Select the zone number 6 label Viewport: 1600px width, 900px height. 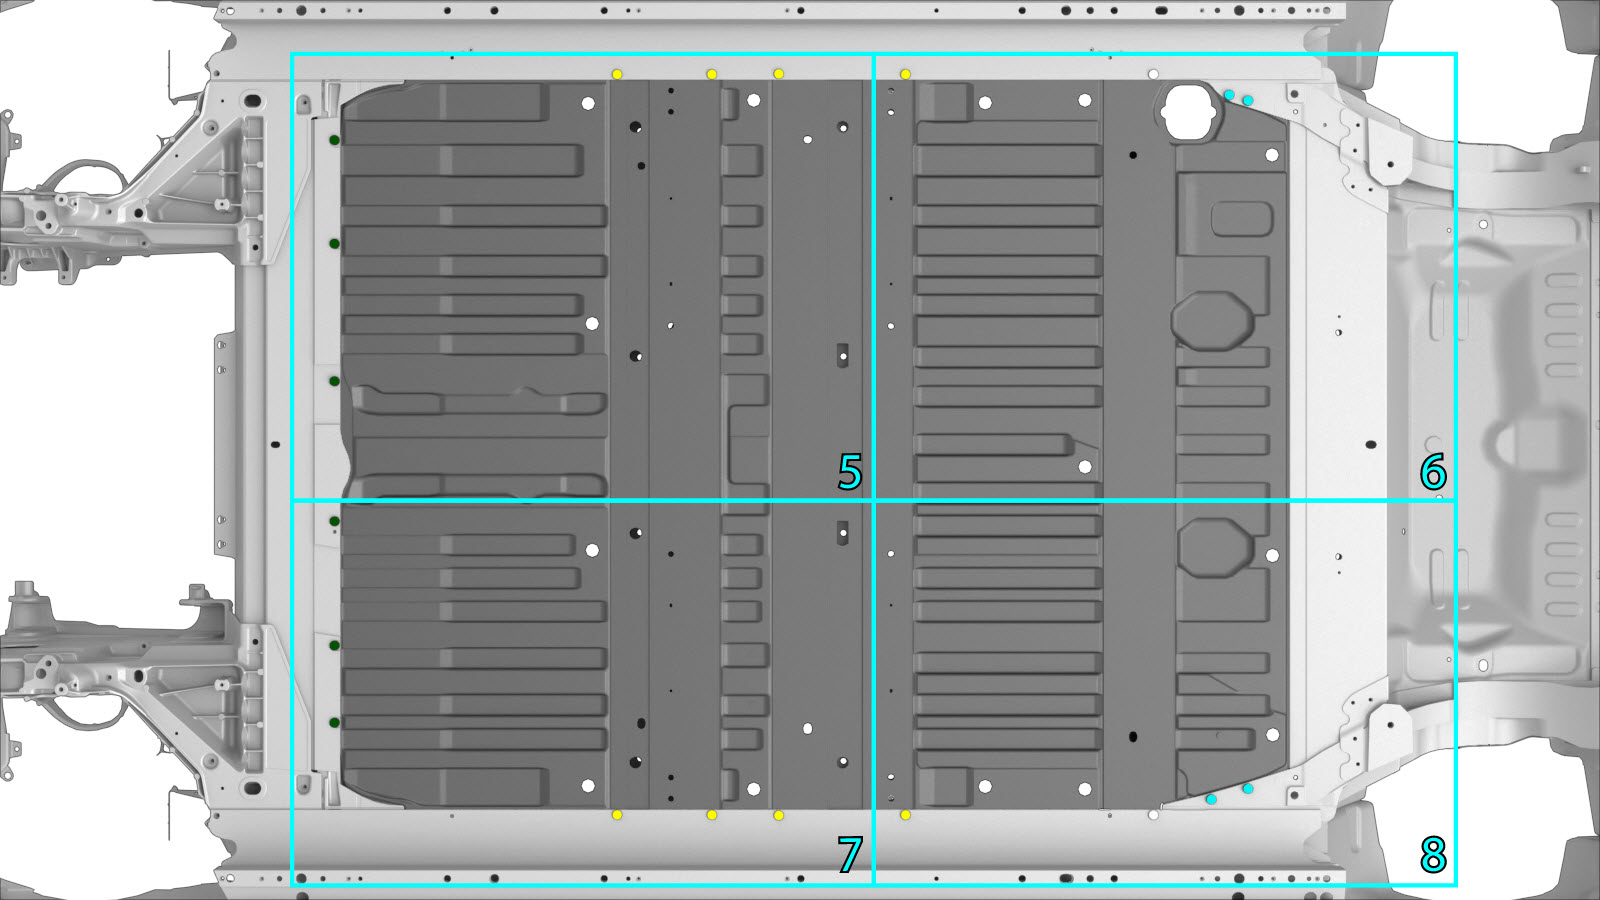point(1433,472)
